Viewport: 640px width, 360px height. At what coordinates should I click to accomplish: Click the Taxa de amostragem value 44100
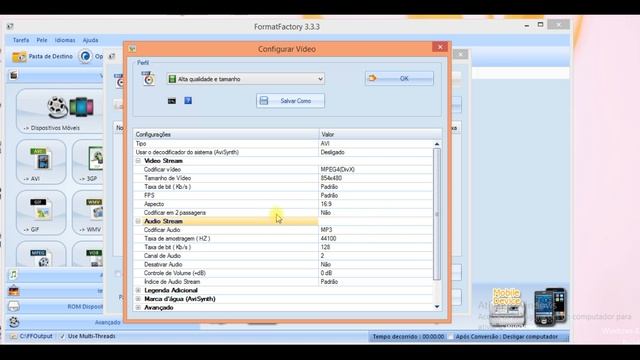click(328, 238)
